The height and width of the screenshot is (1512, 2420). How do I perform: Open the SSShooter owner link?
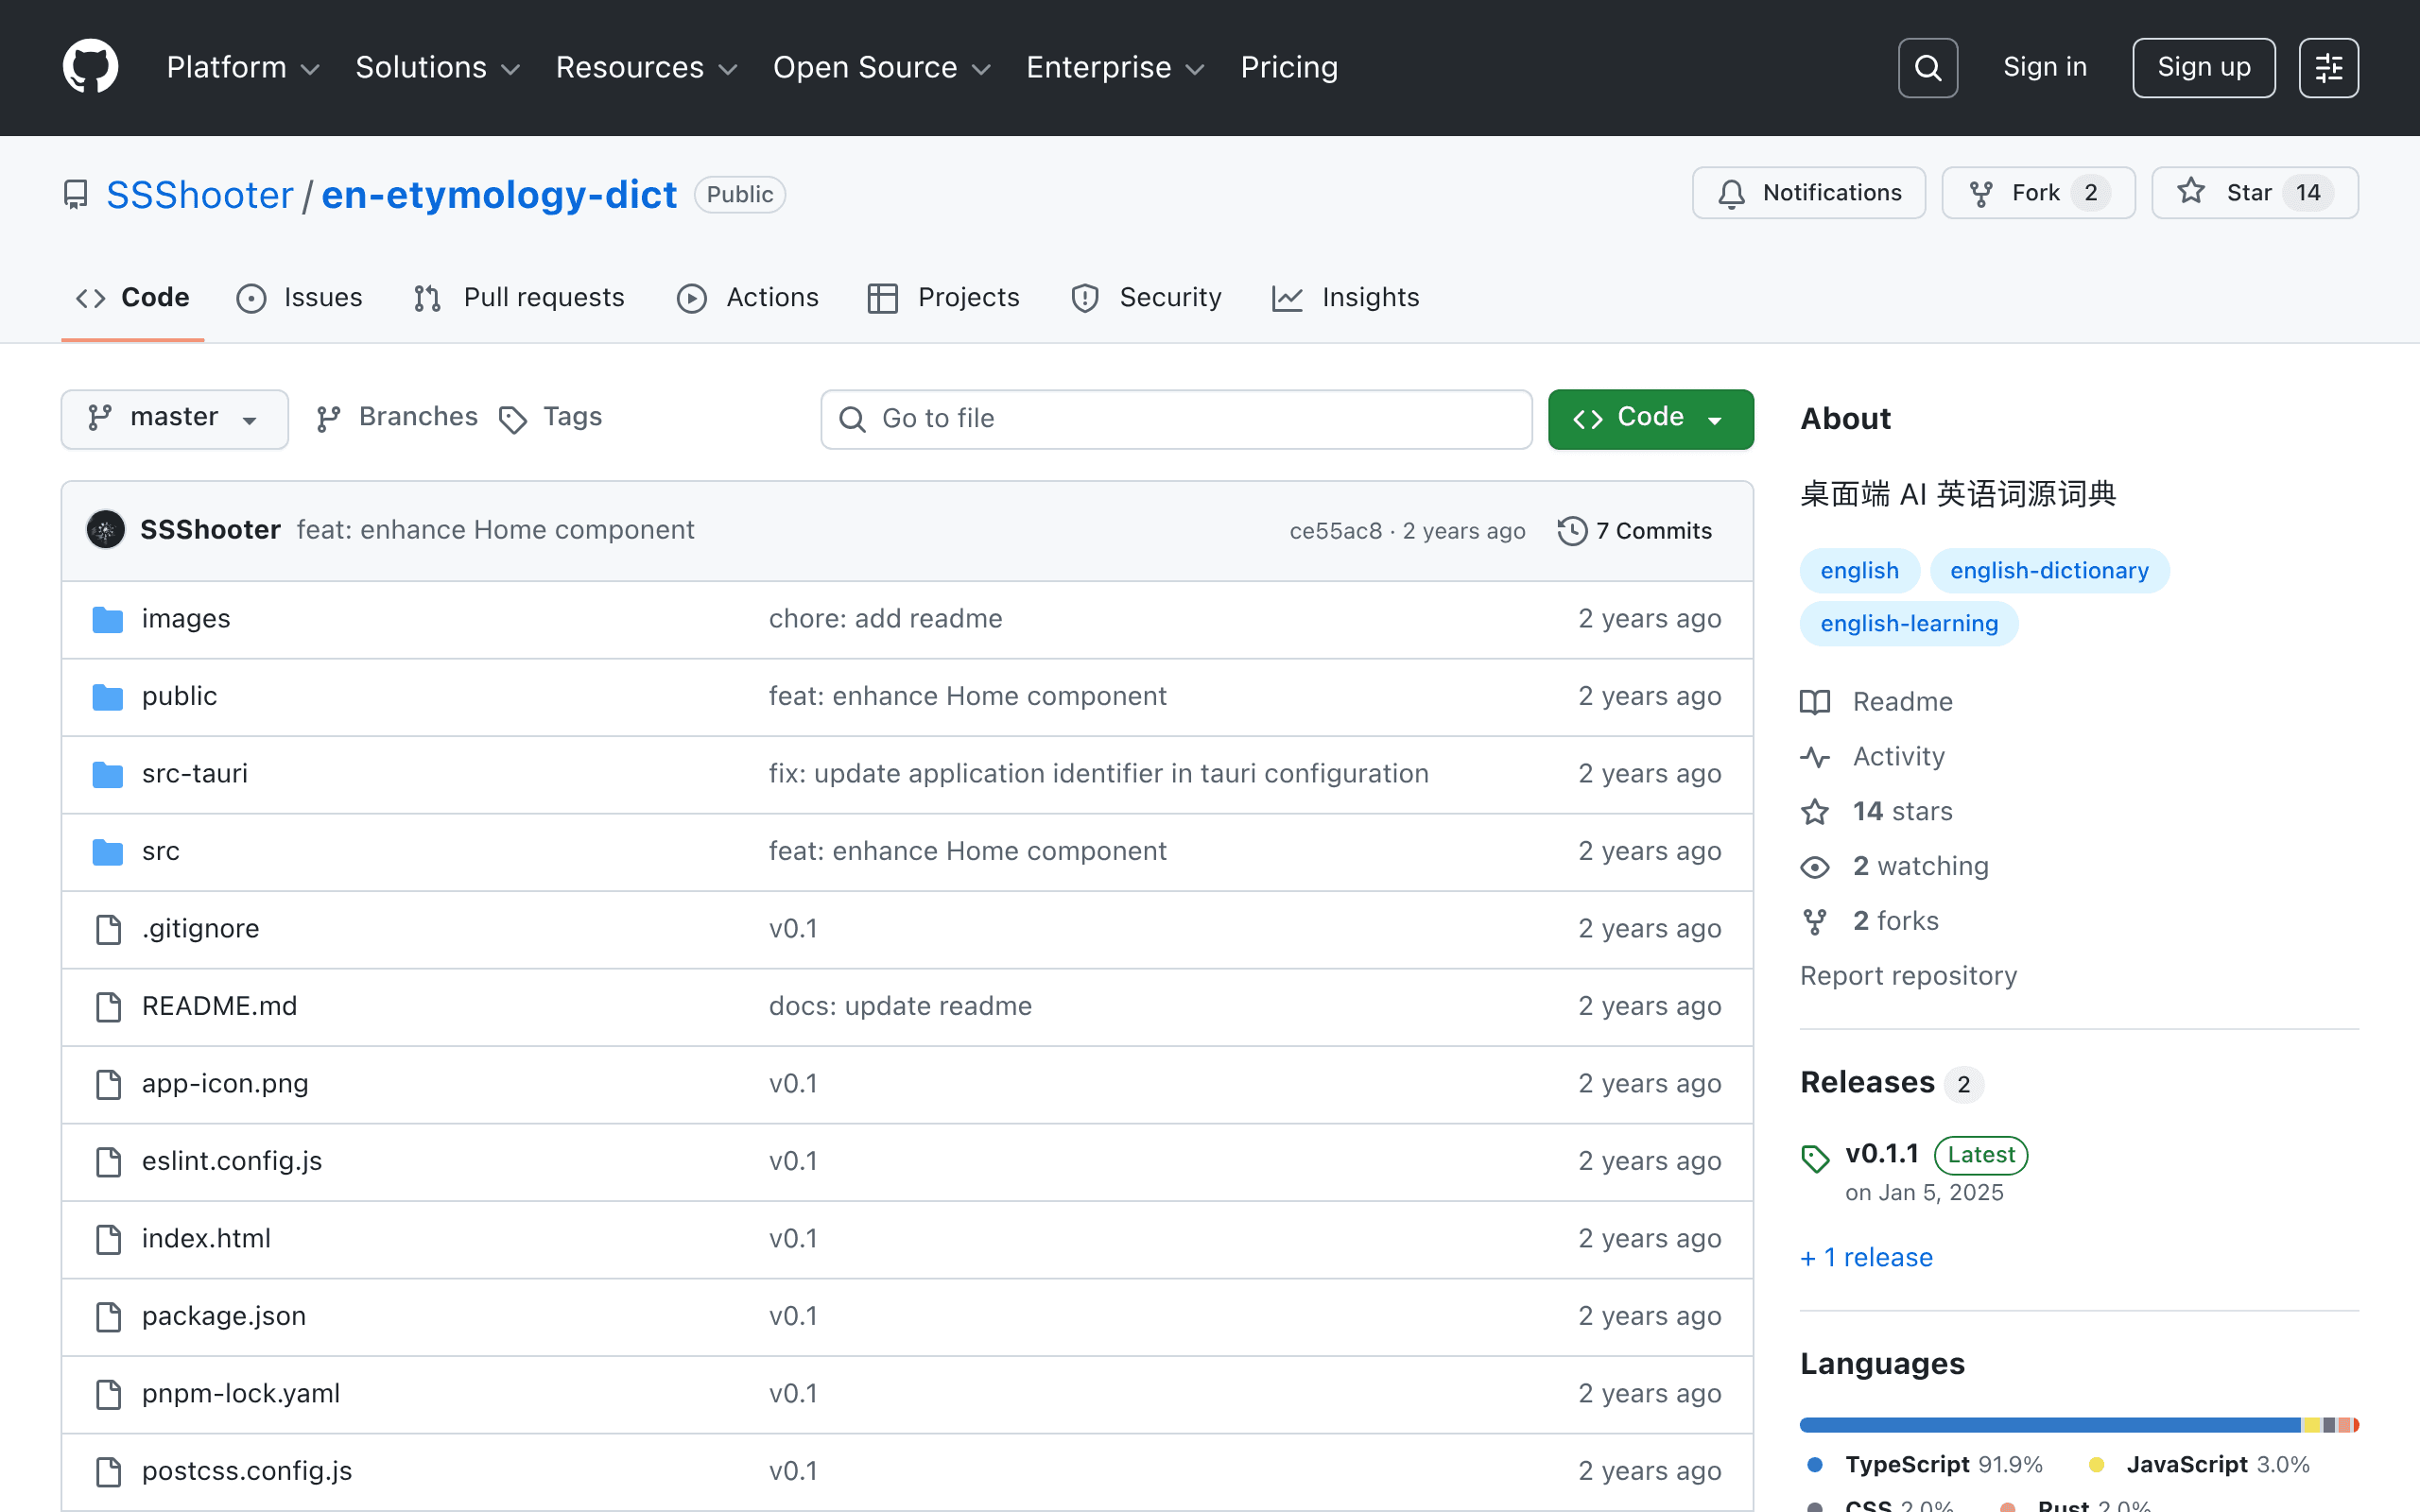(x=200, y=195)
